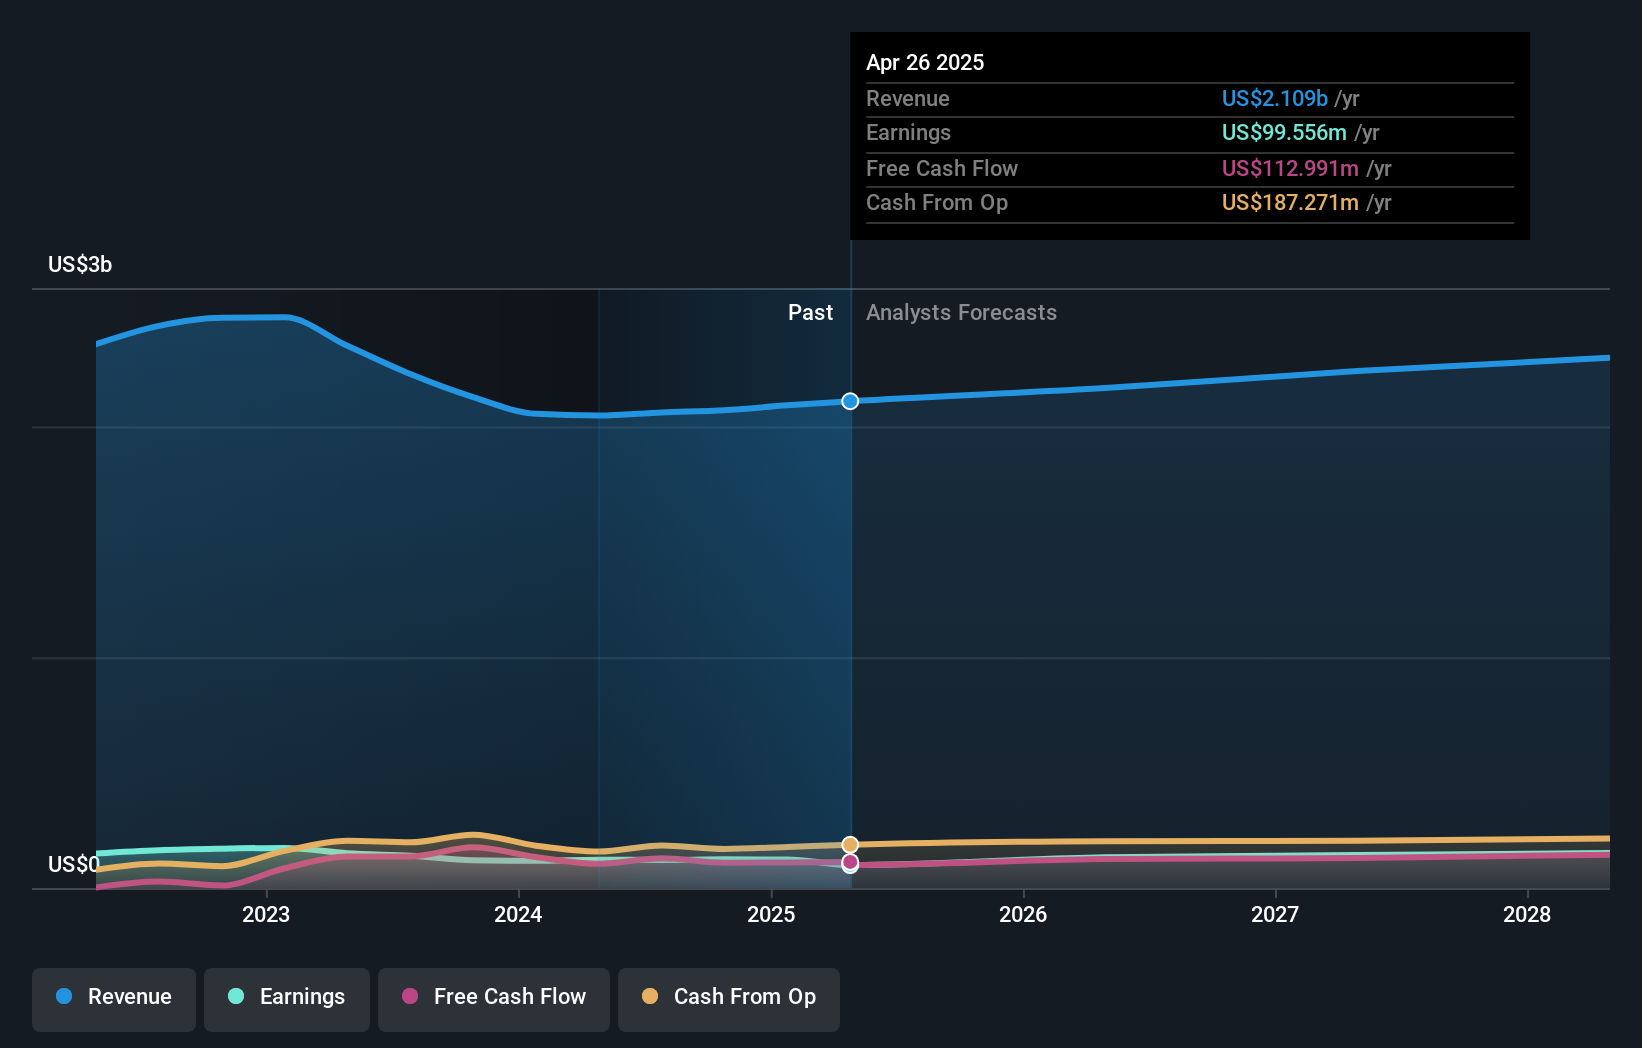
Task: Select the orange Cash From Op data point marker
Action: point(850,845)
